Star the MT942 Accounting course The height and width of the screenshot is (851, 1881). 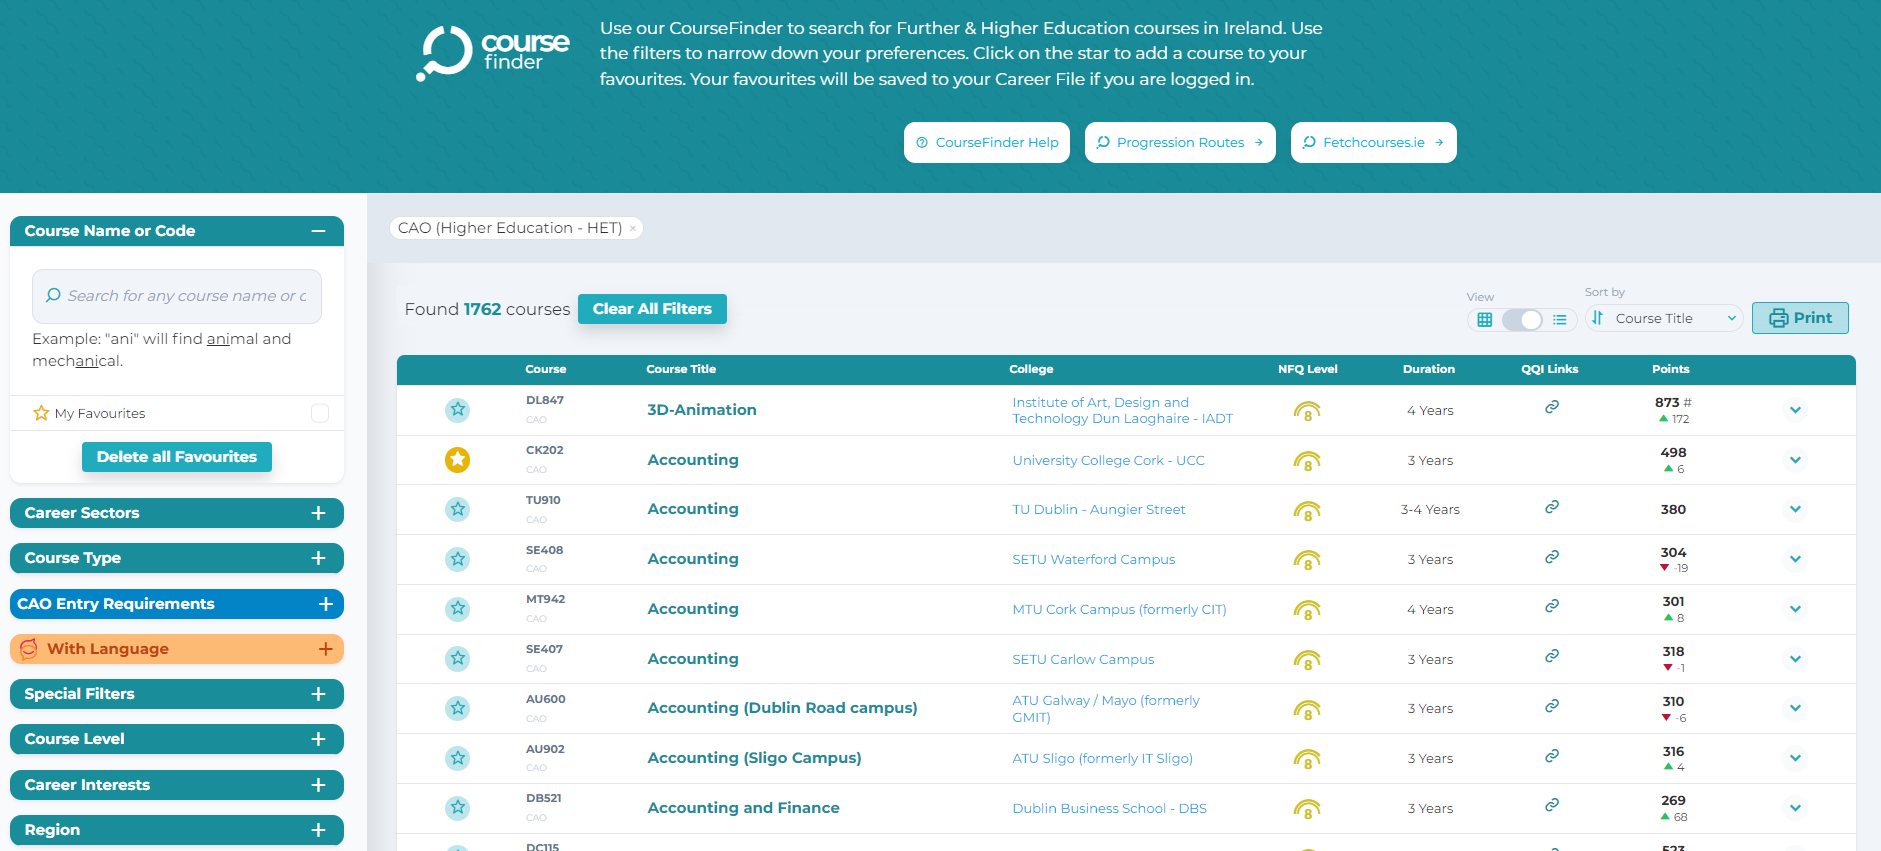(458, 609)
